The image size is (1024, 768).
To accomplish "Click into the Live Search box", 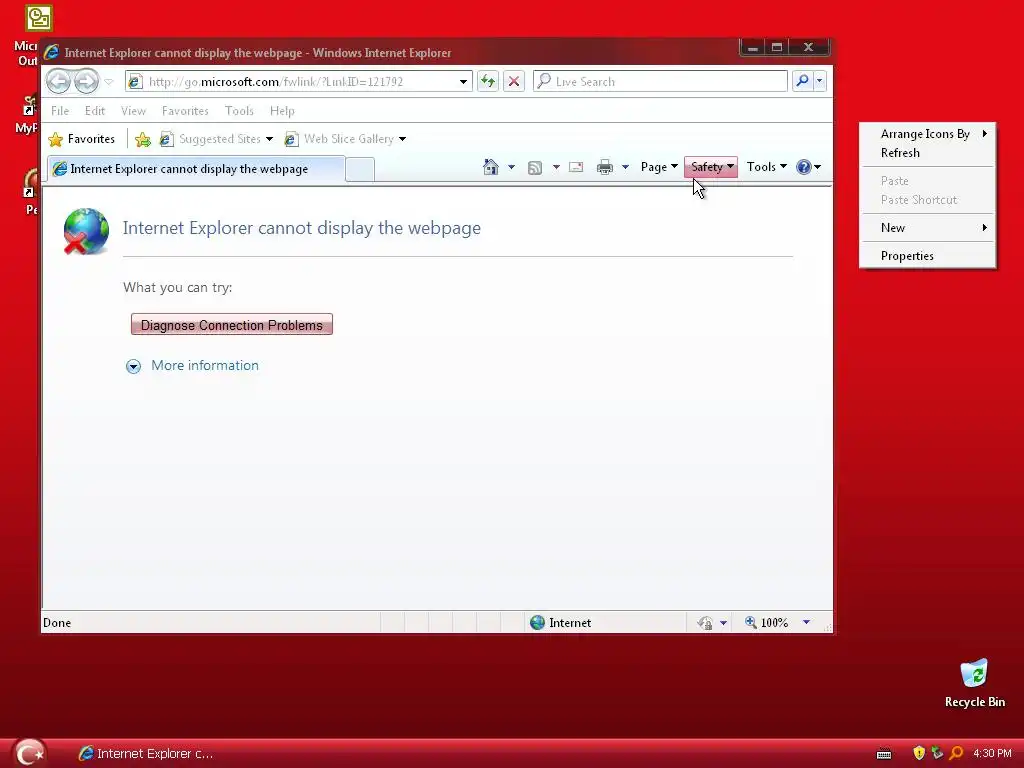I will point(660,82).
